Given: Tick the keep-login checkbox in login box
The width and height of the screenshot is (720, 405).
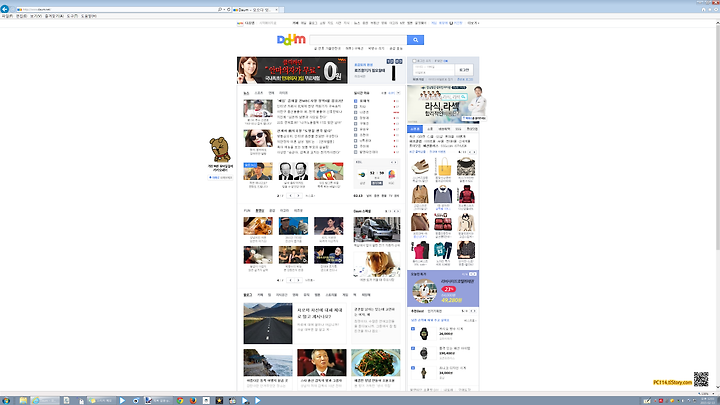Looking at the screenshot, I should 414,61.
